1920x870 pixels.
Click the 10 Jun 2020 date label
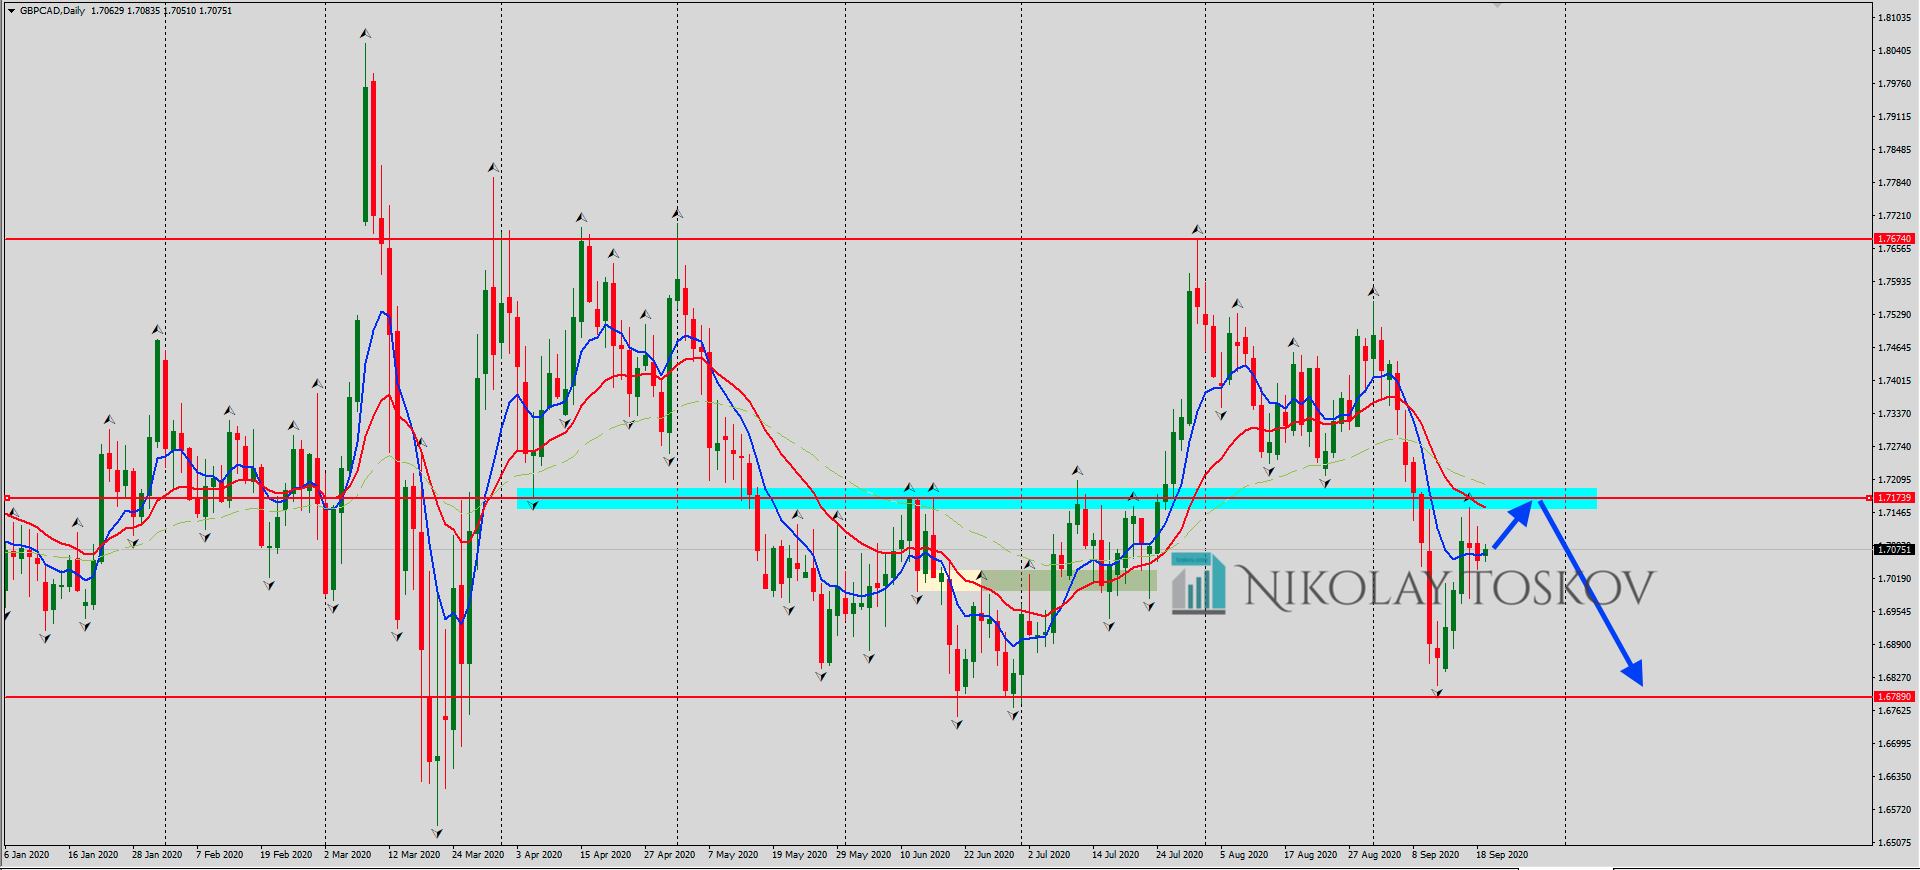(925, 855)
